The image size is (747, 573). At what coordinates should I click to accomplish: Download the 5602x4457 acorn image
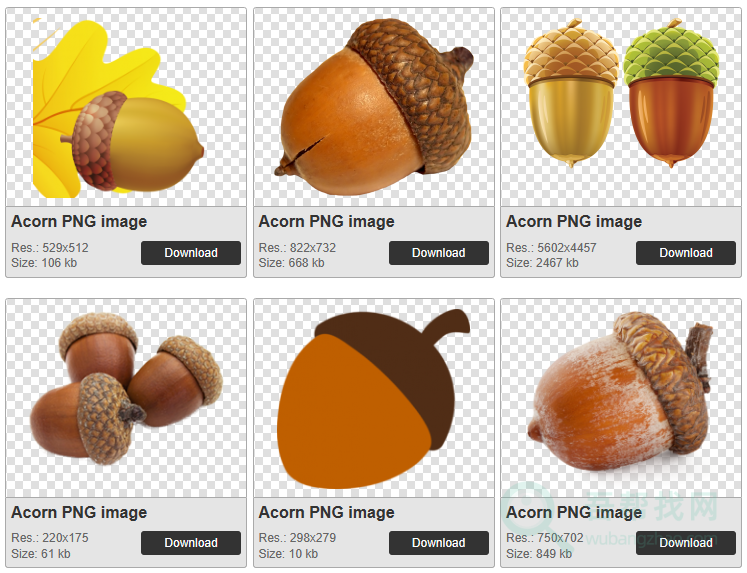(x=685, y=253)
